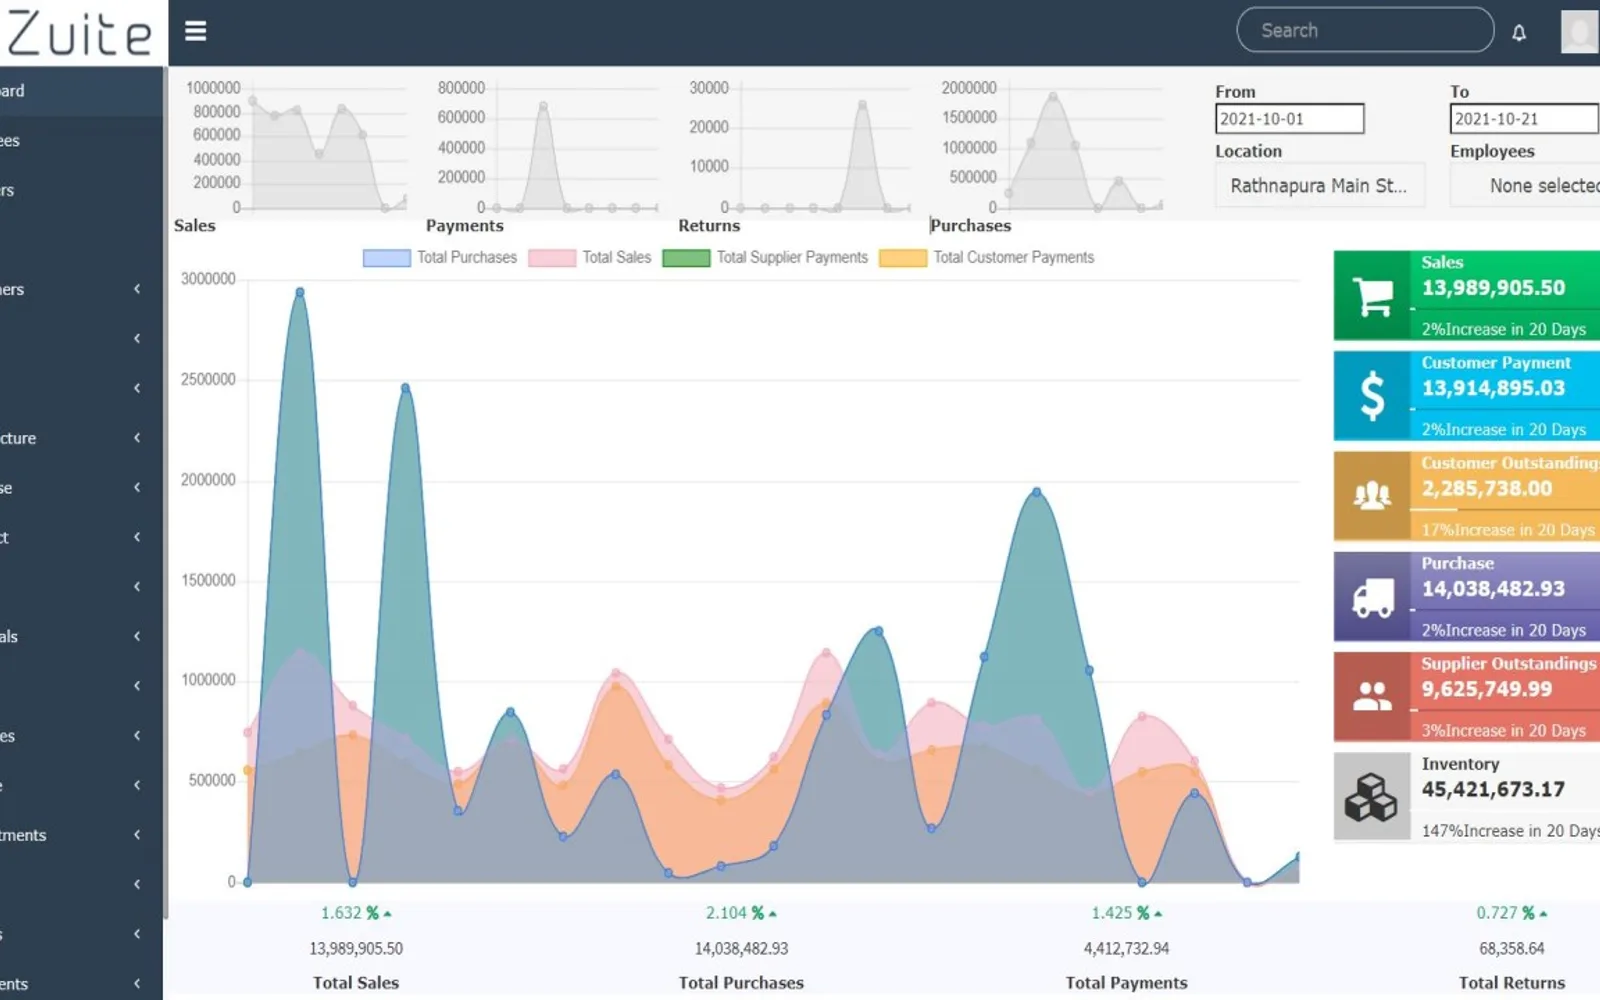This screenshot has width=1600, height=1000.
Task: Click the Supplier Outstandings users icon
Action: [x=1372, y=696]
